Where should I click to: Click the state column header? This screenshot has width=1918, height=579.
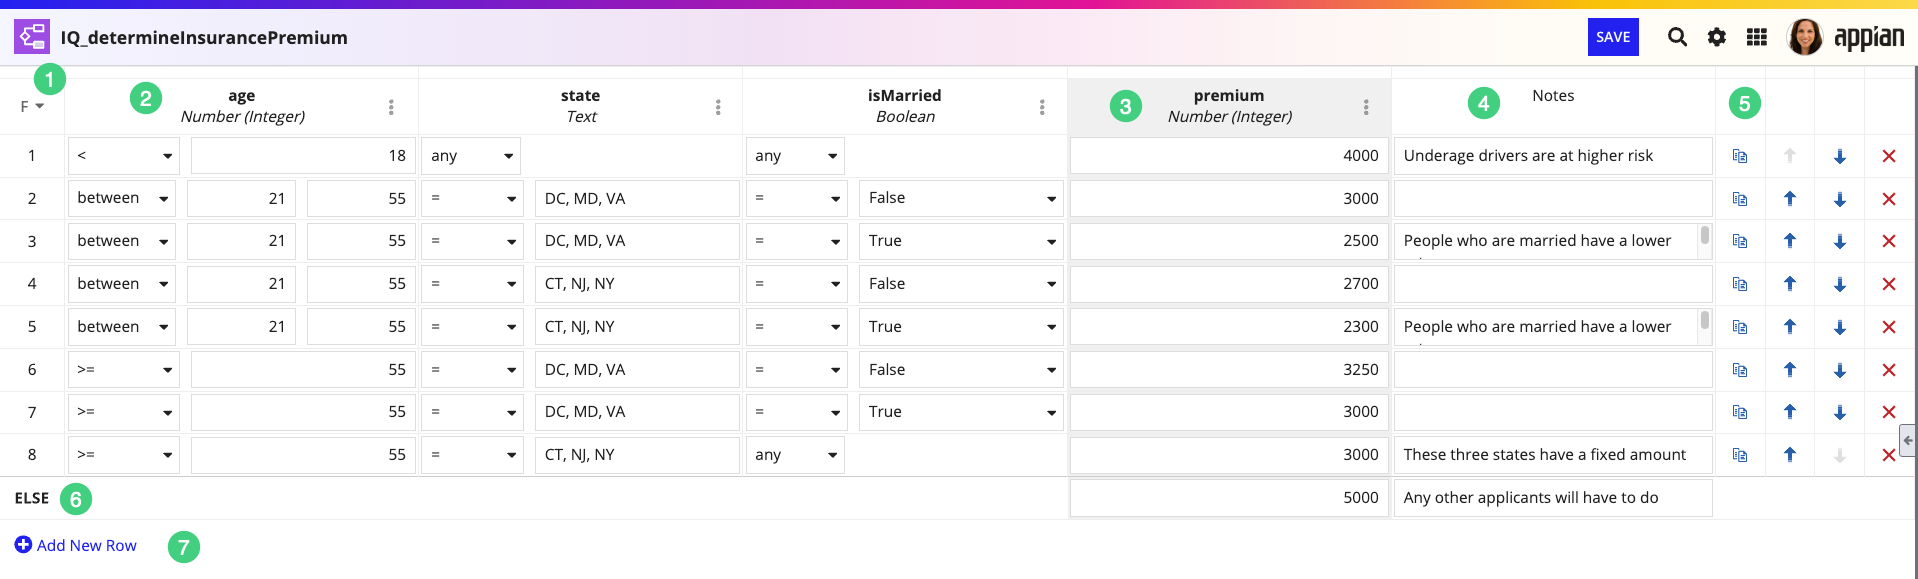(x=581, y=105)
